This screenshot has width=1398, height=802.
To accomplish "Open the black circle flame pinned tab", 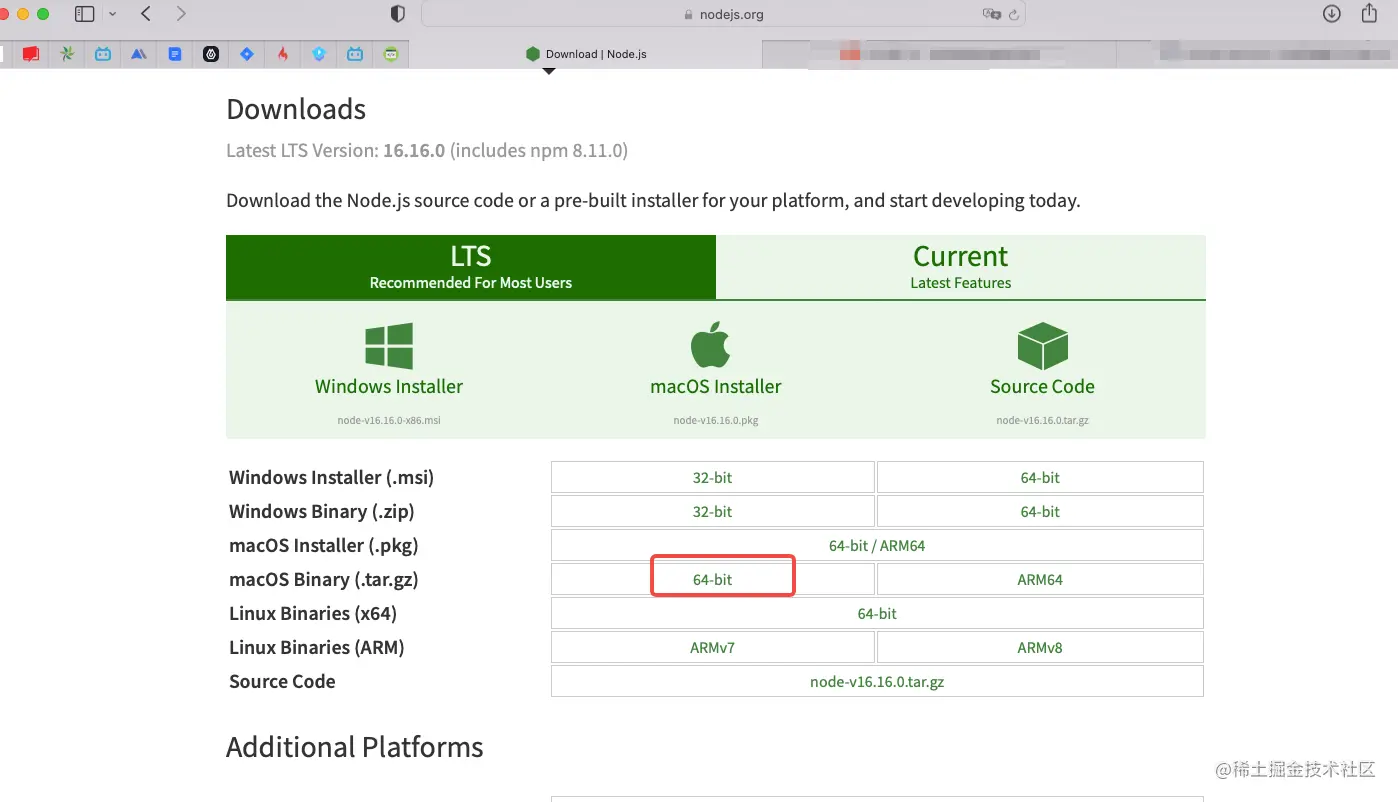I will pos(211,54).
